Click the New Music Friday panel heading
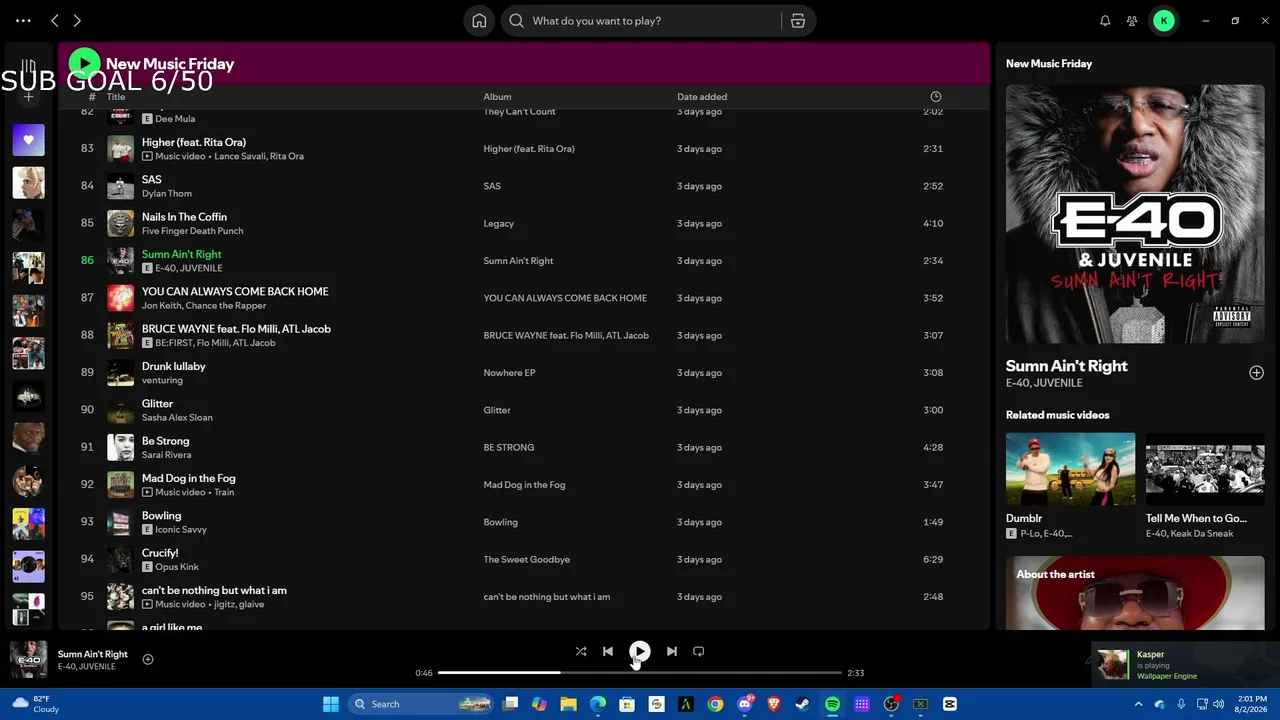This screenshot has width=1280, height=720. tap(1049, 64)
